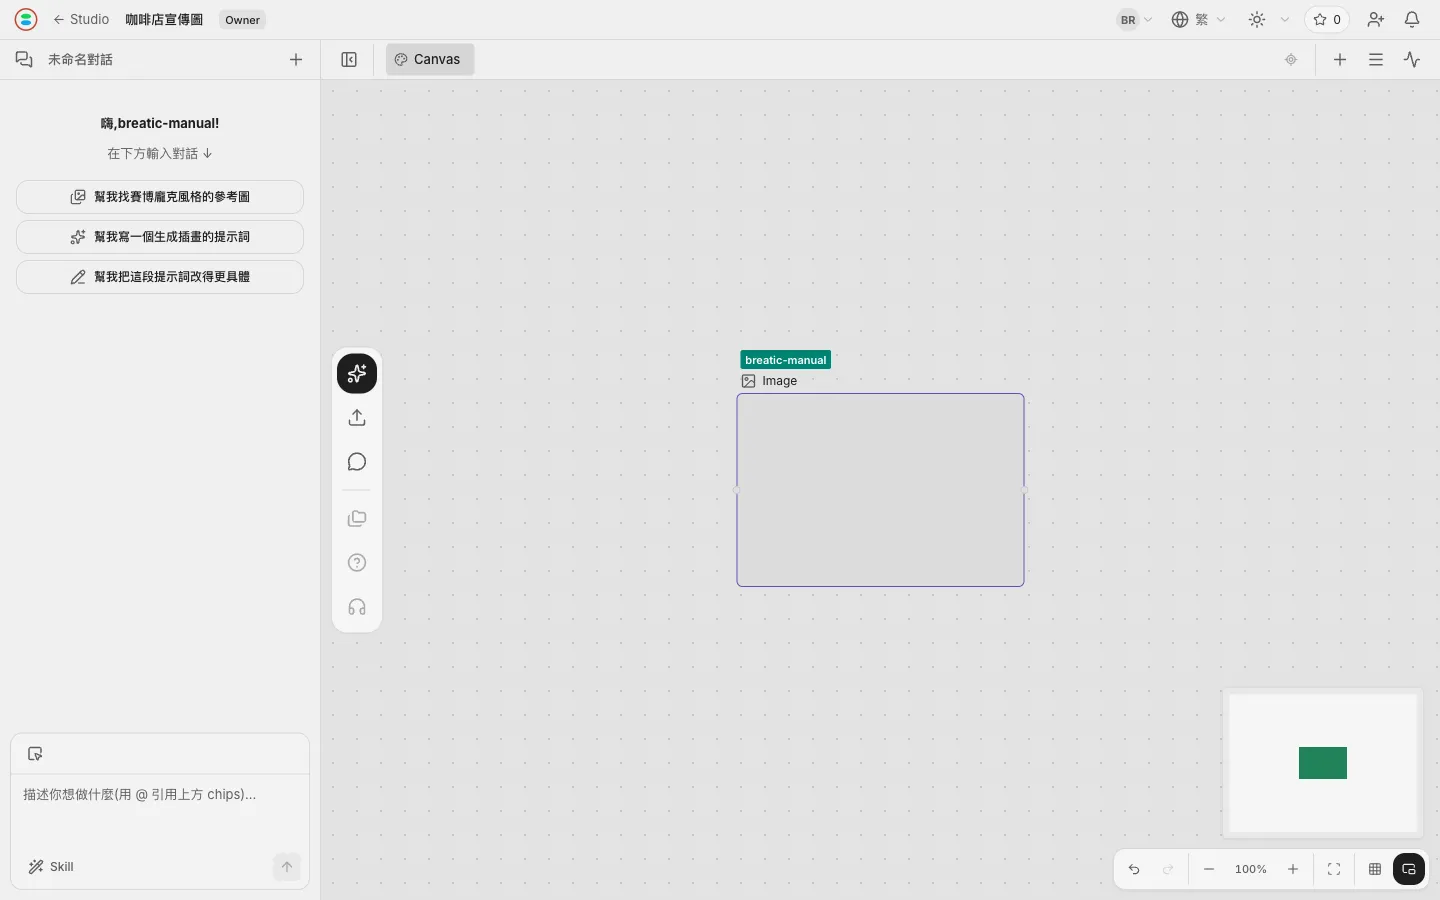This screenshot has width=1440, height=900.
Task: Choose 幫我把這段提示詞改得更具體 suggestion
Action: click(x=160, y=277)
